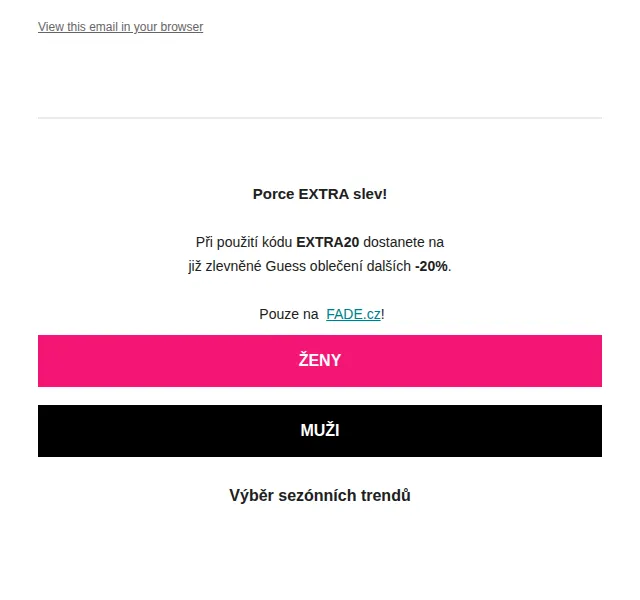The width and height of the screenshot is (640, 600).
Task: Click the bold -20% discount text
Action: coord(431,266)
